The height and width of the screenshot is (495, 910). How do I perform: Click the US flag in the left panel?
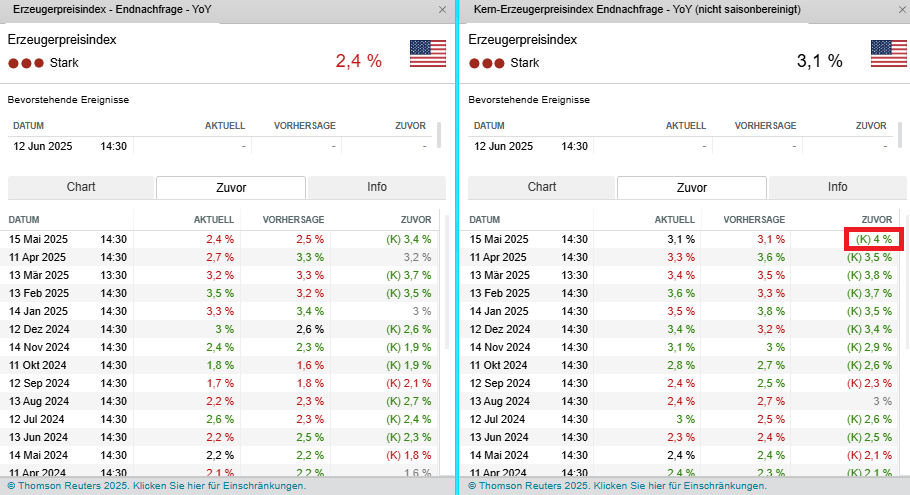428,53
